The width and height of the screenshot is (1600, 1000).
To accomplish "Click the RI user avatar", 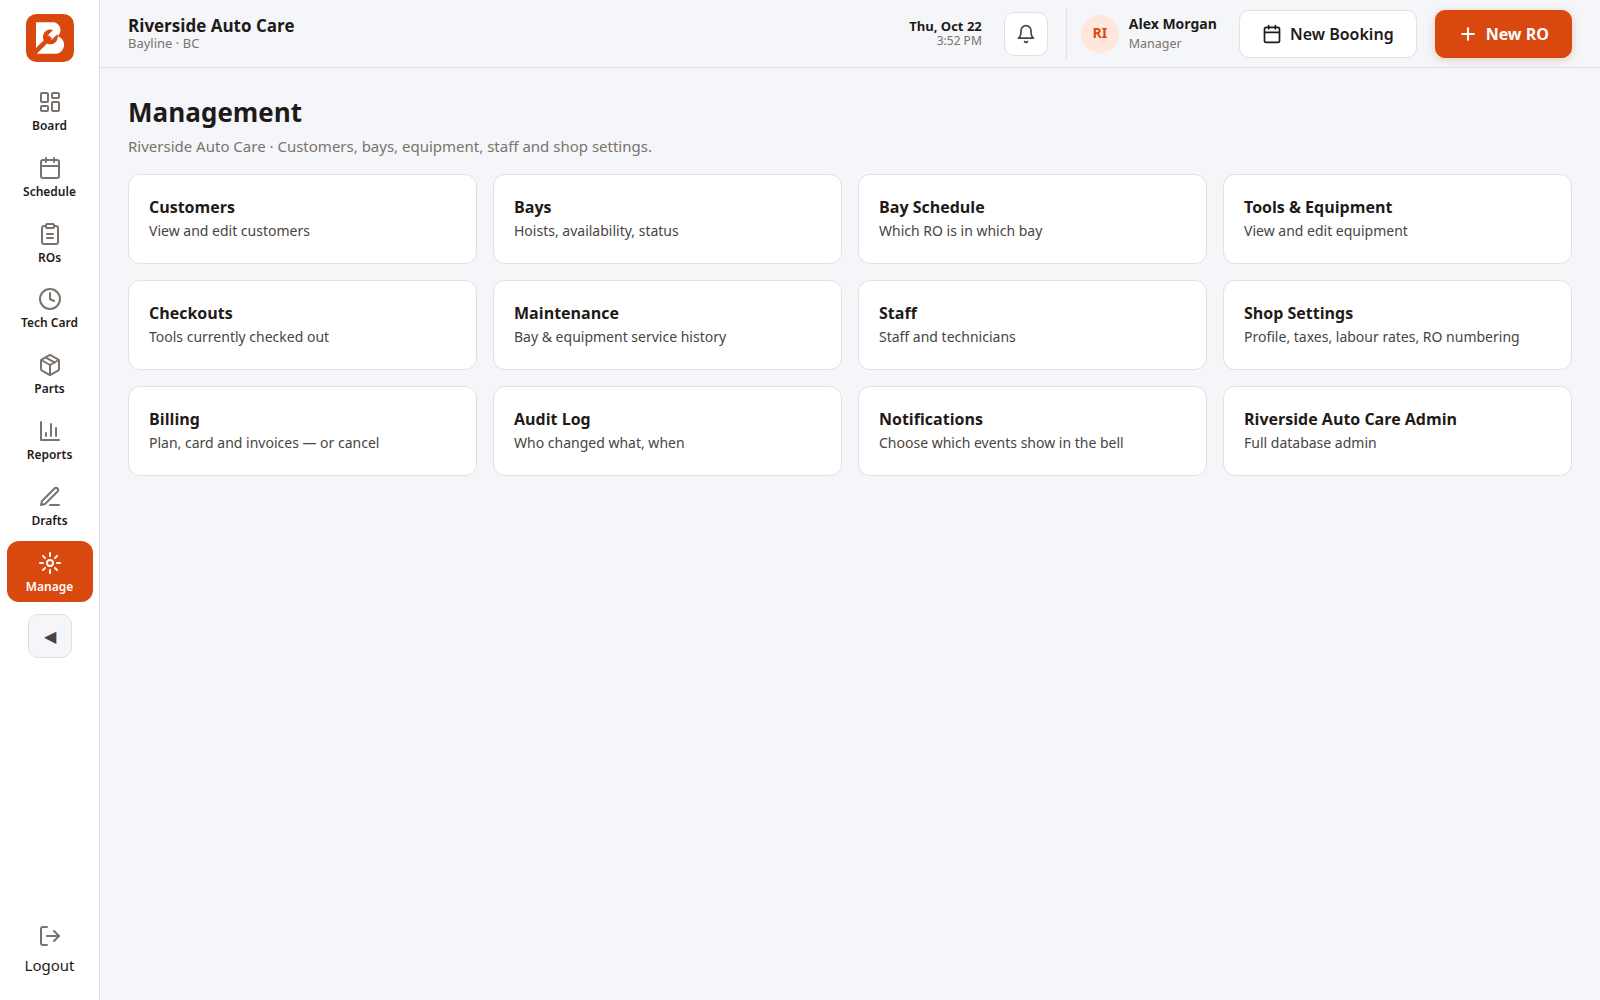I will (1100, 34).
